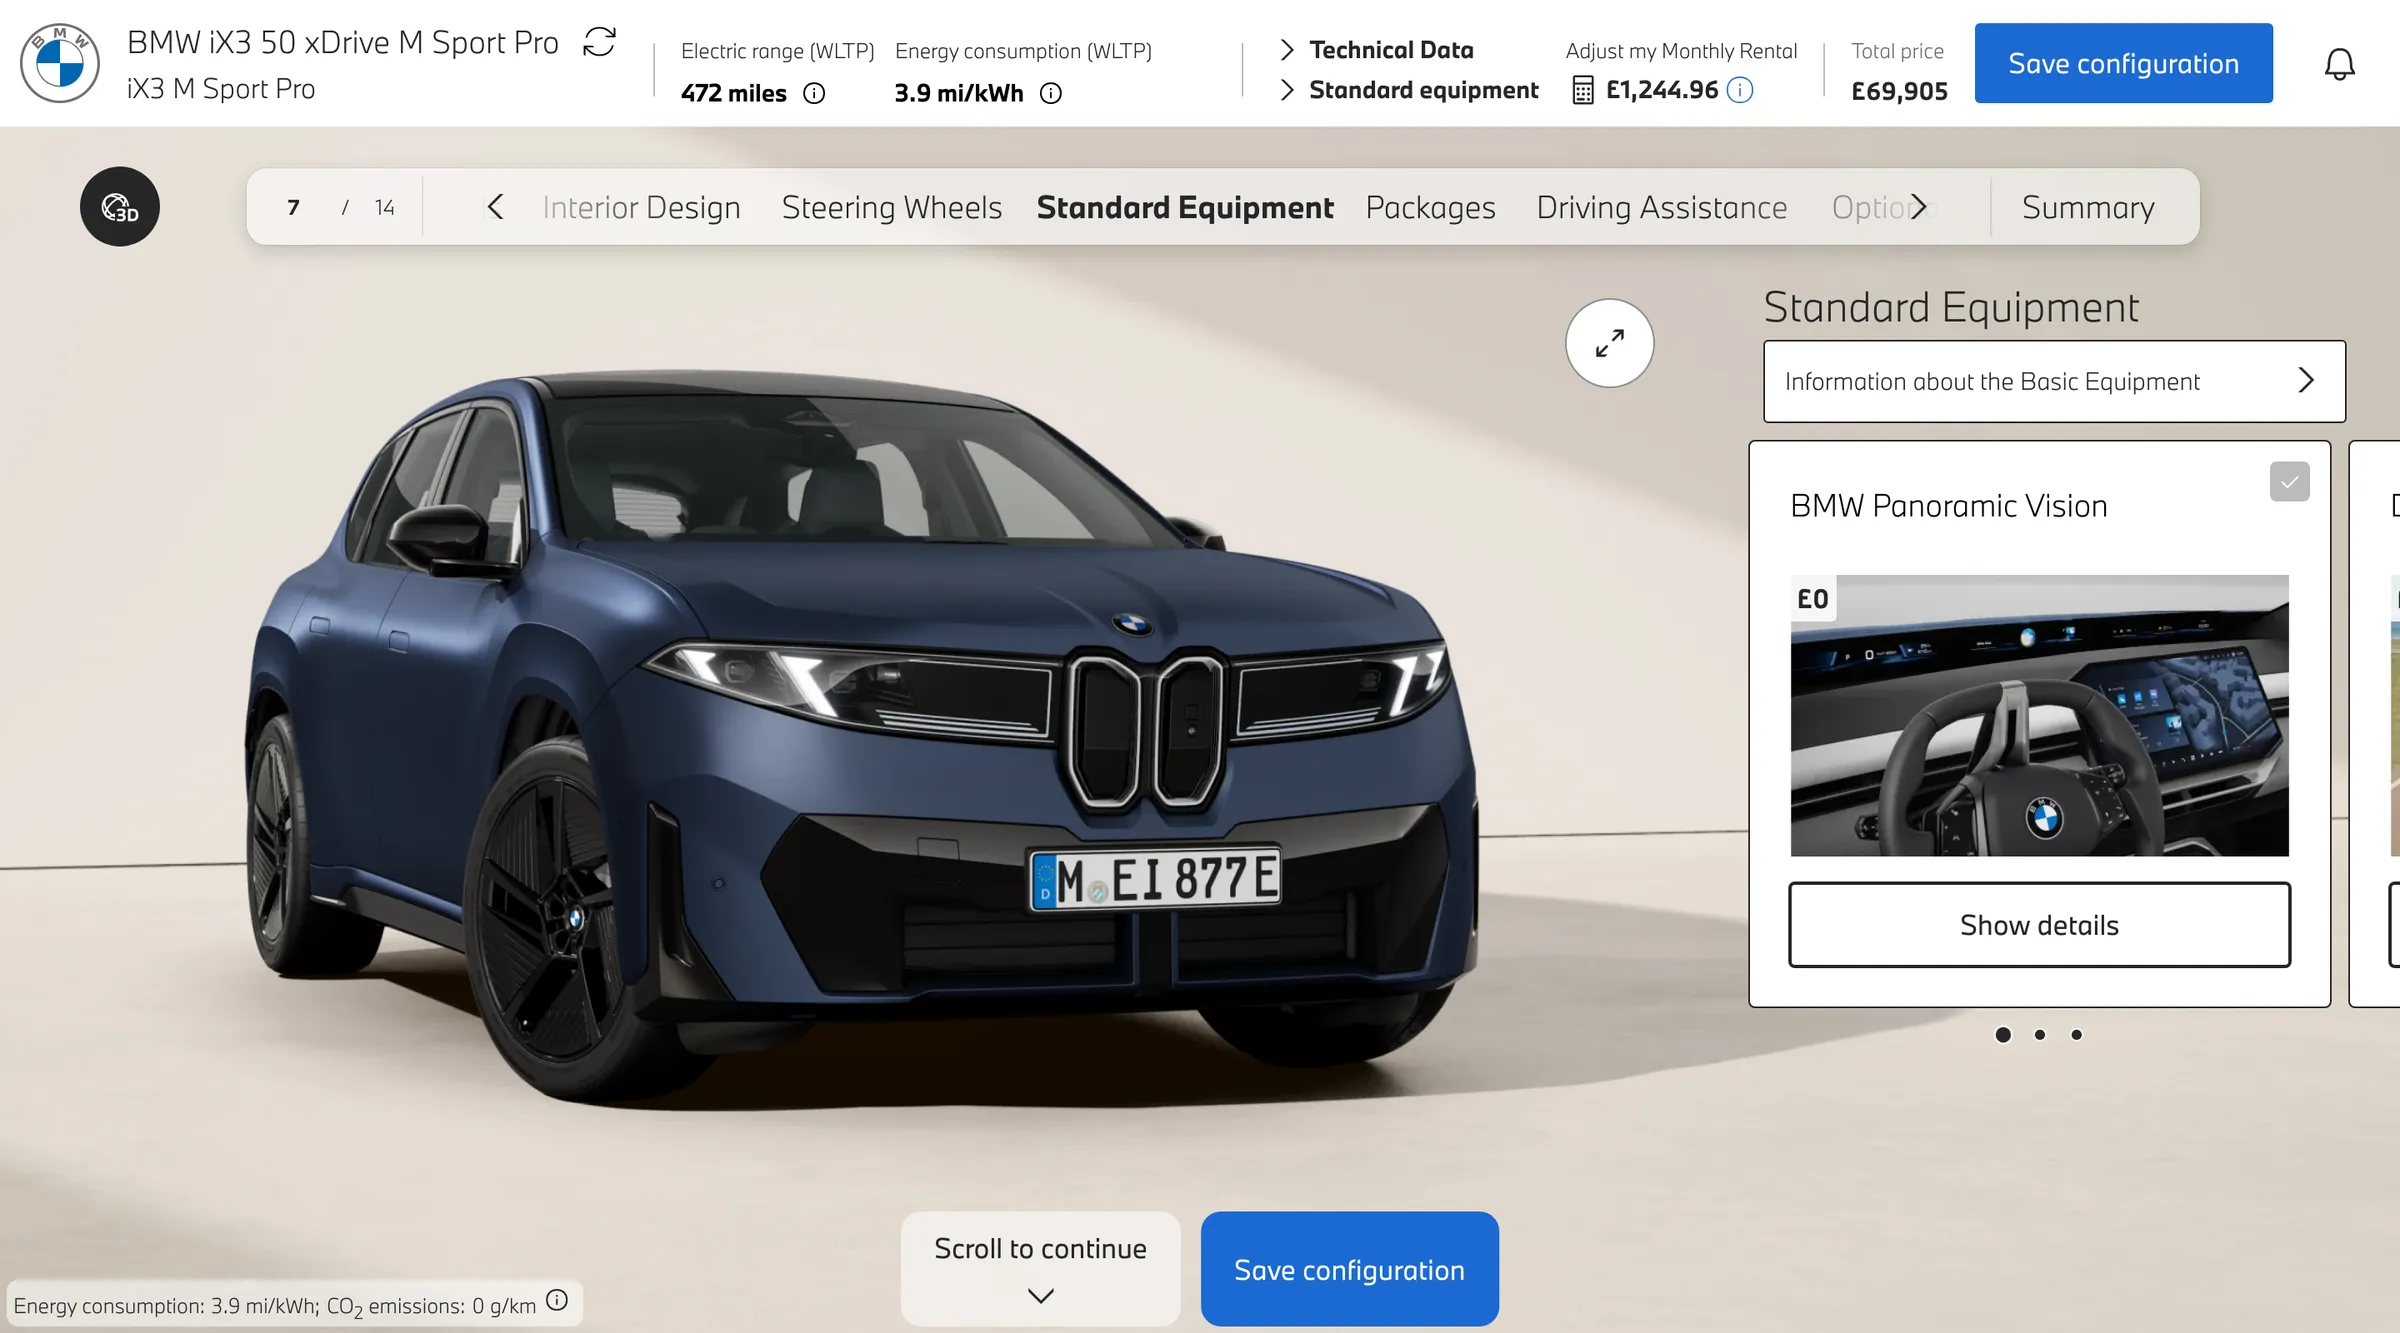Go to the Summary tab
2400x1333 pixels.
[x=2088, y=207]
